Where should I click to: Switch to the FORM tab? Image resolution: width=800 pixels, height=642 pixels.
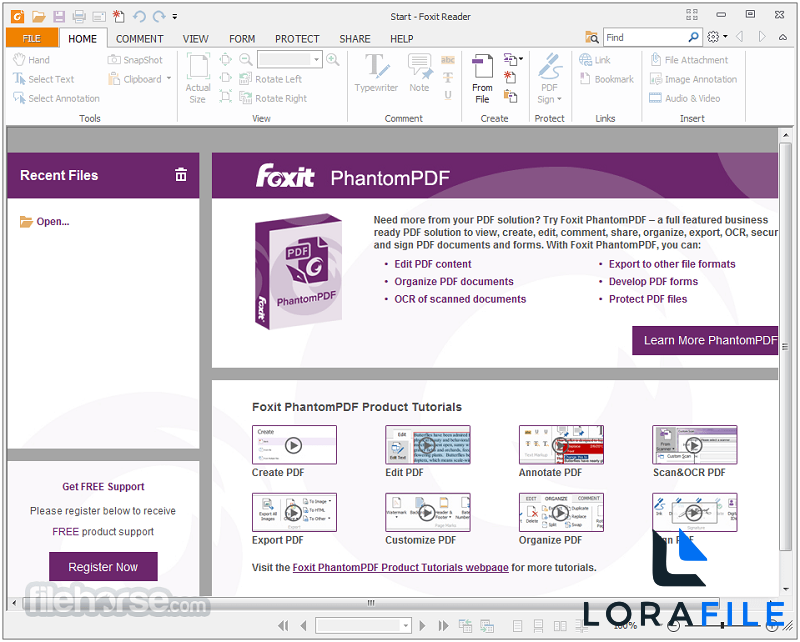click(242, 39)
